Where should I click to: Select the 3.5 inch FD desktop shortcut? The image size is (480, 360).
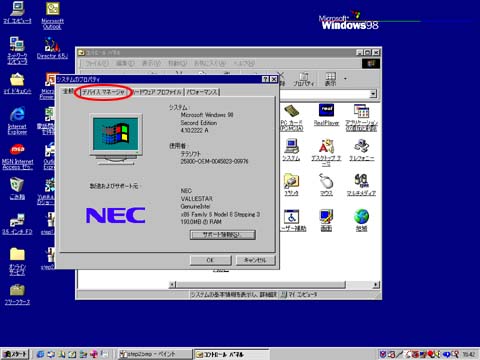tap(17, 223)
